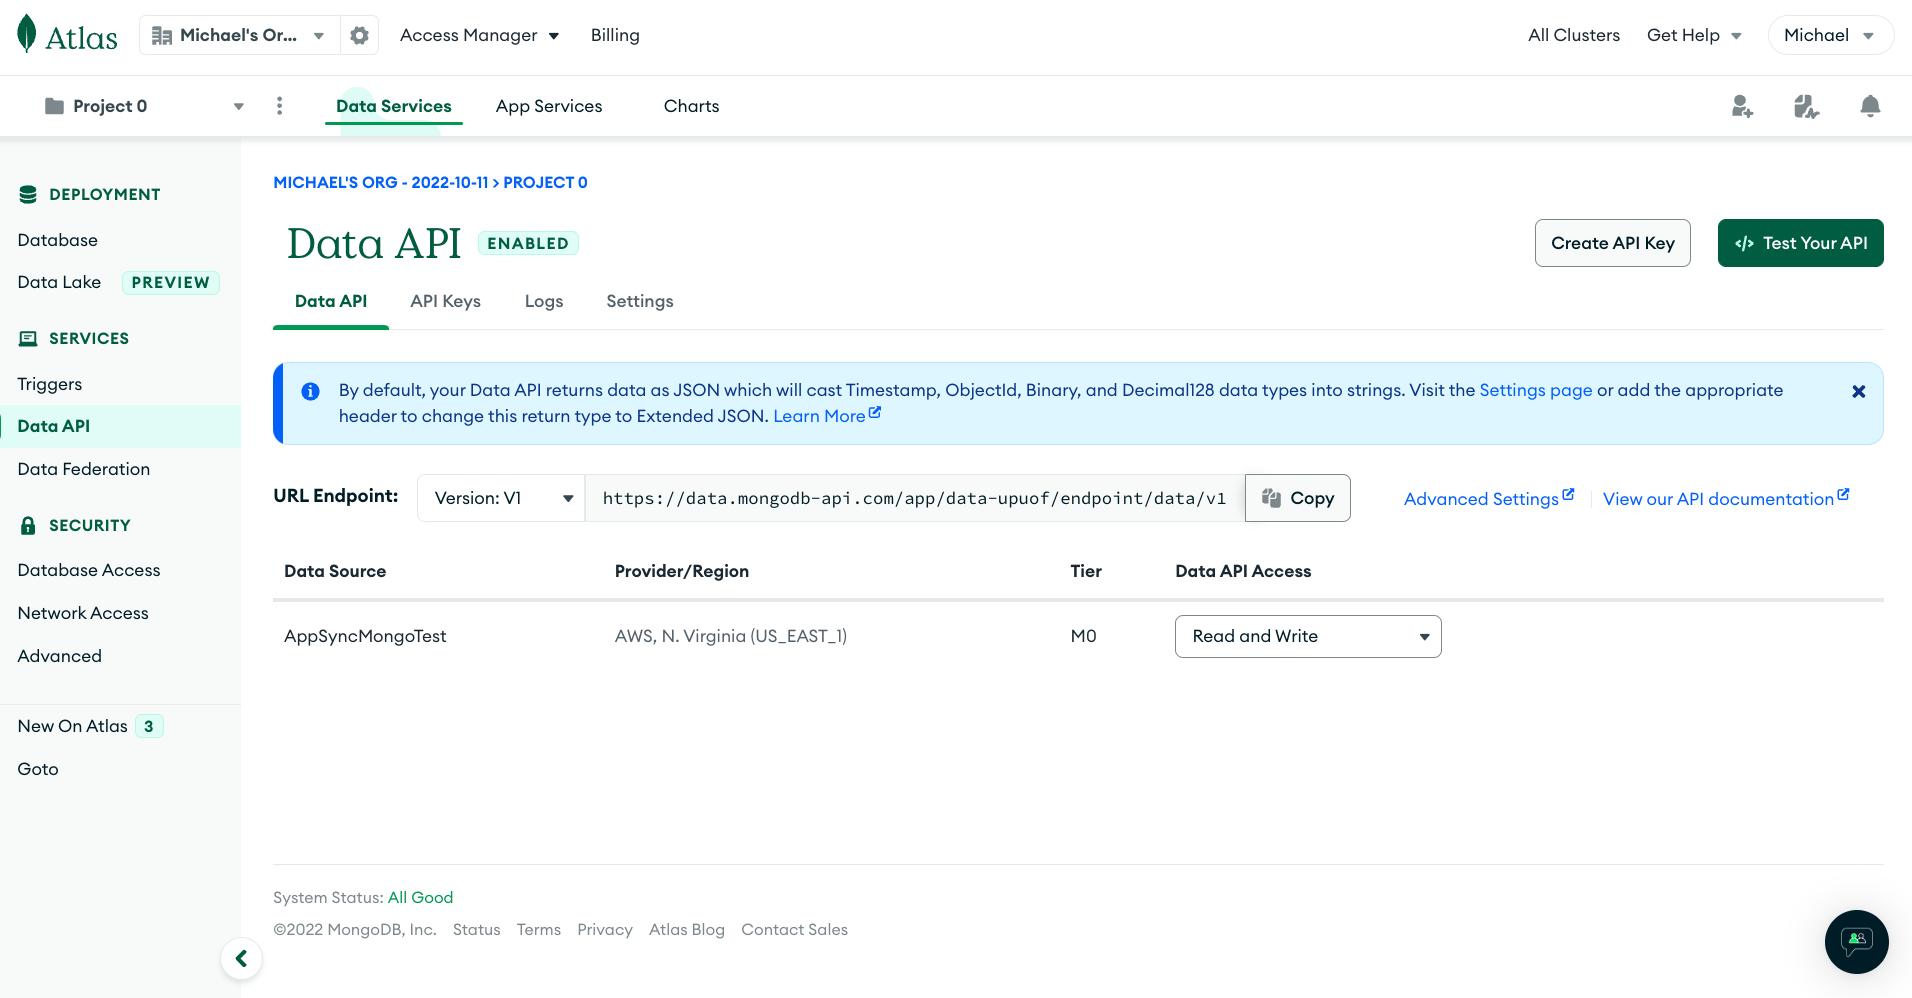The width and height of the screenshot is (1912, 998).
Task: Click the AppSyncMongoTest data source name
Action: [365, 636]
